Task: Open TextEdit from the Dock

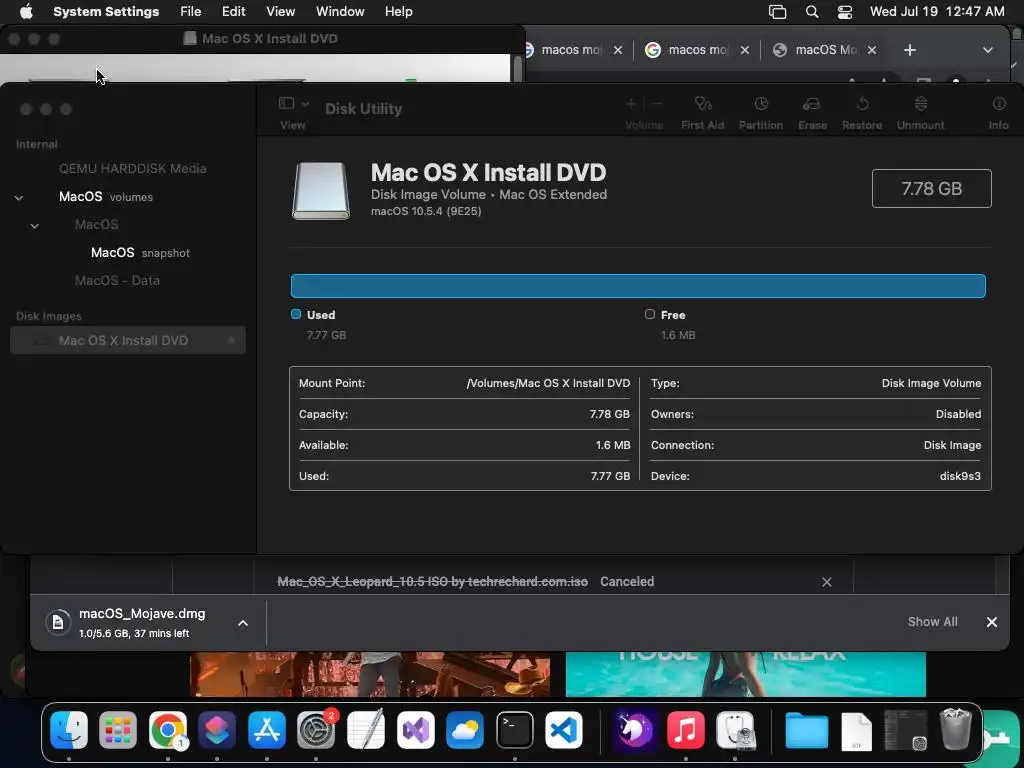Action: tap(366, 729)
